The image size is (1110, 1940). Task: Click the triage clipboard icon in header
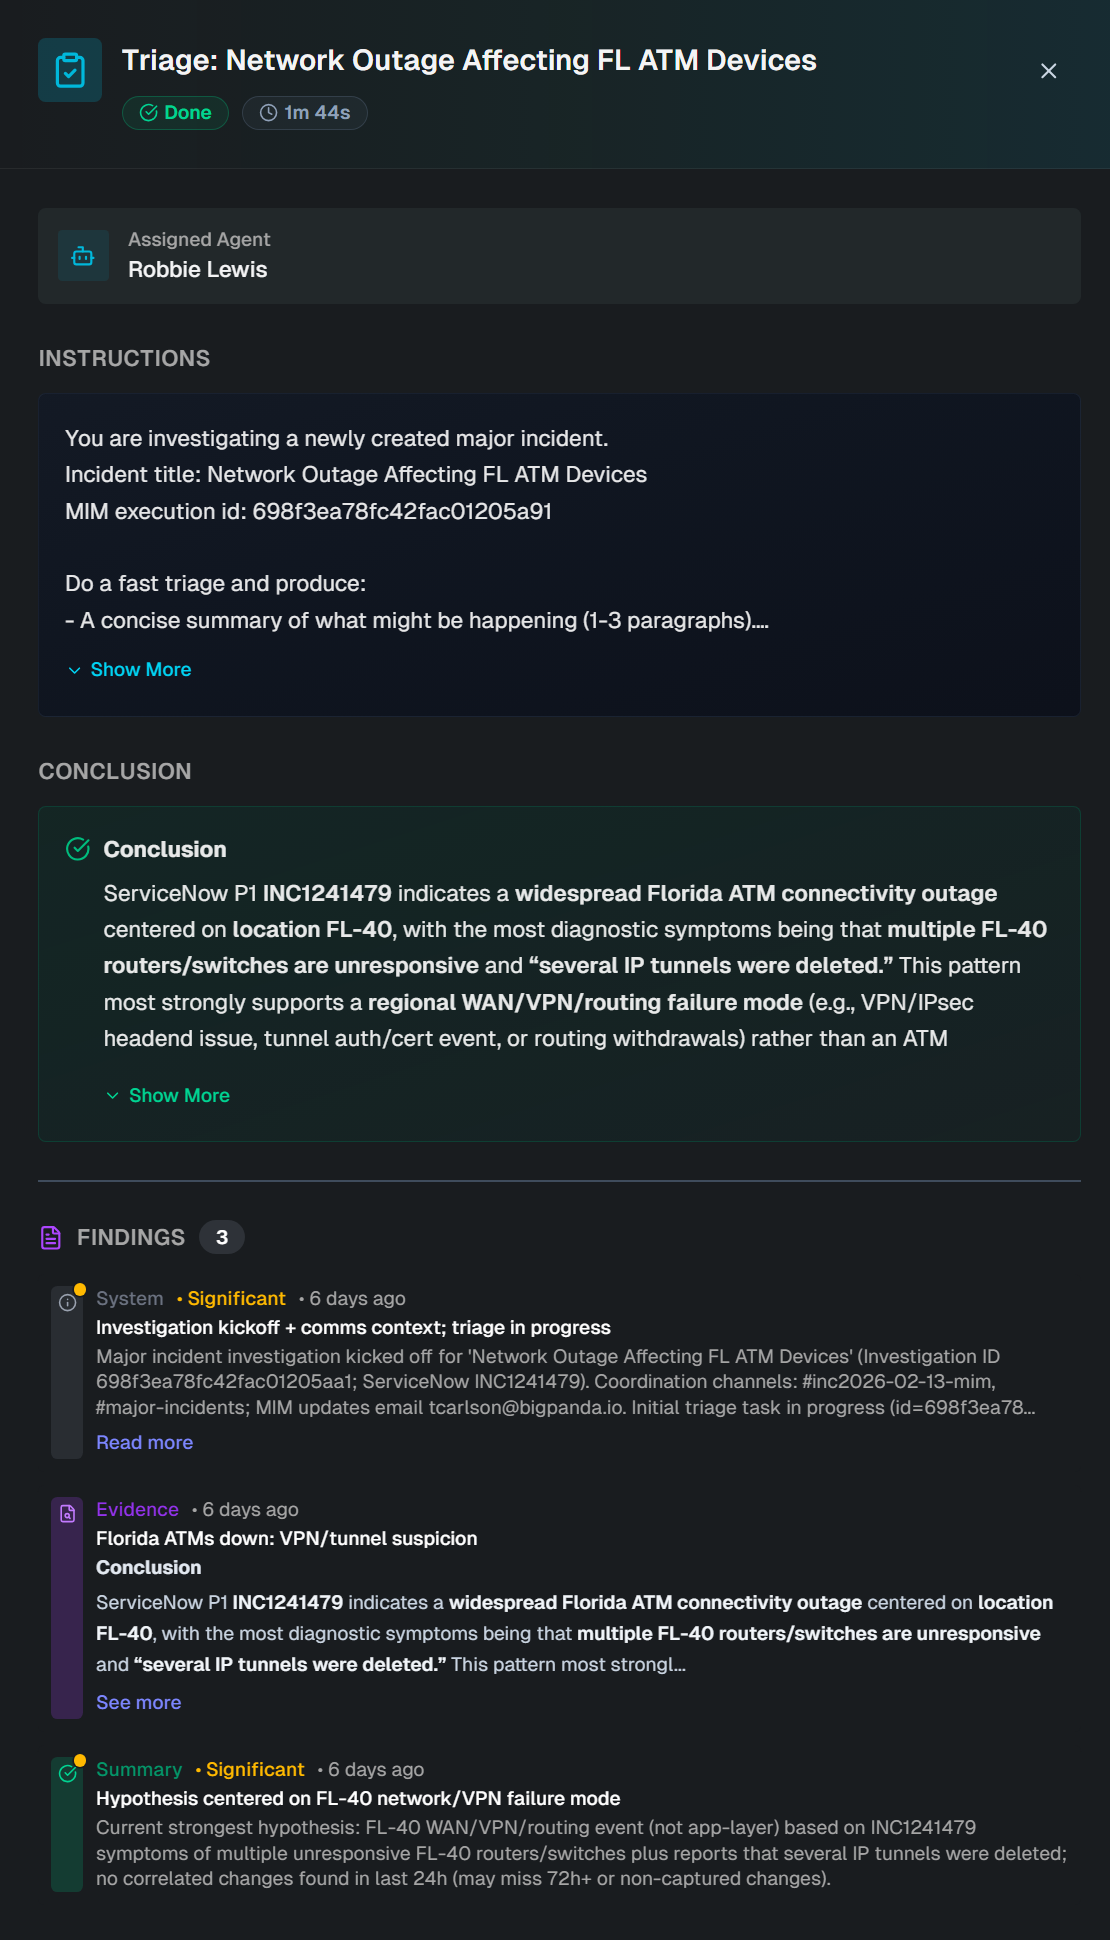(x=70, y=70)
